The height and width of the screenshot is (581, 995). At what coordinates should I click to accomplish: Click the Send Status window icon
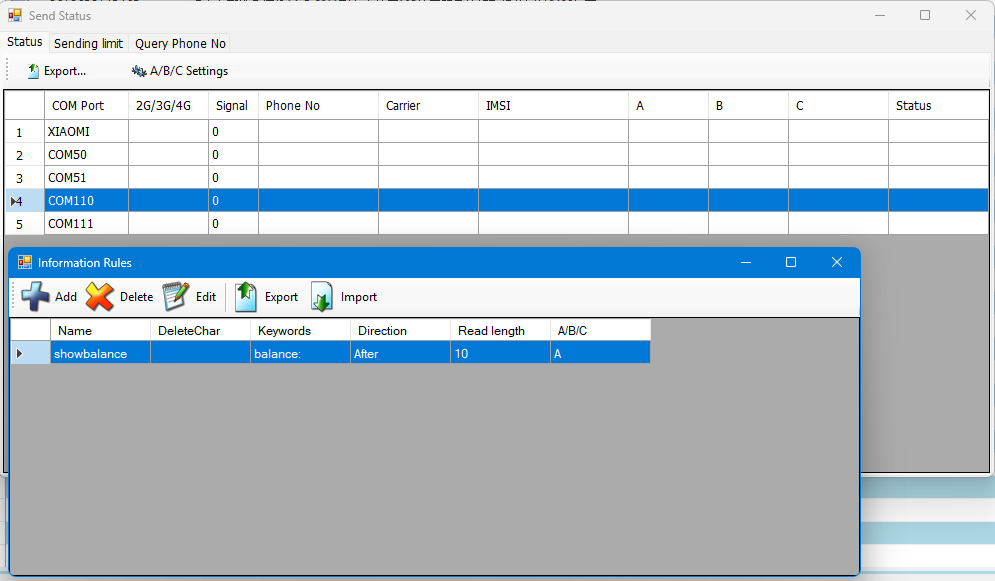[x=14, y=15]
